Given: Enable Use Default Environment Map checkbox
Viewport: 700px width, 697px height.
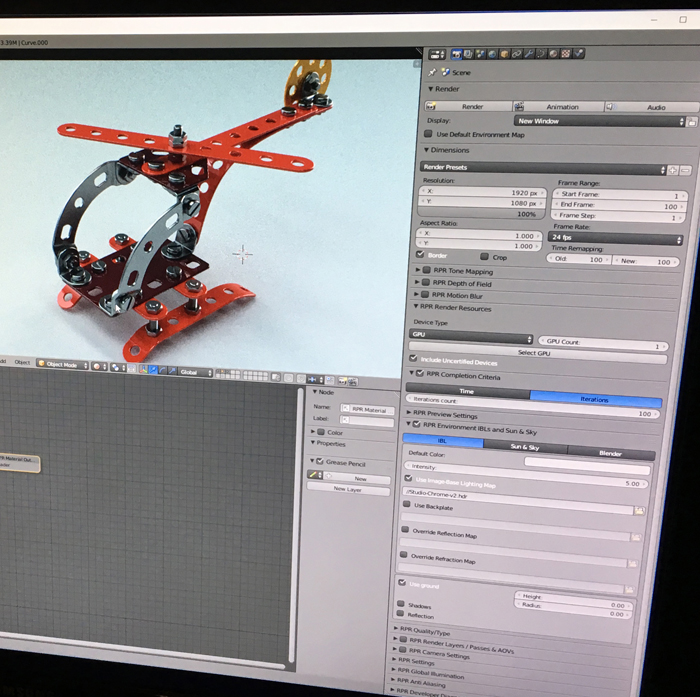Looking at the screenshot, I should [x=429, y=134].
